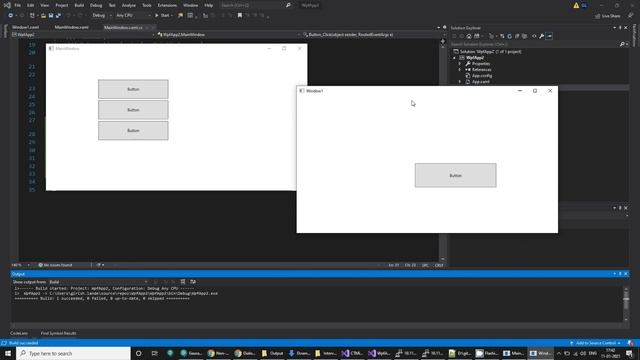Click middle Button in MainWindow

pos(133,110)
